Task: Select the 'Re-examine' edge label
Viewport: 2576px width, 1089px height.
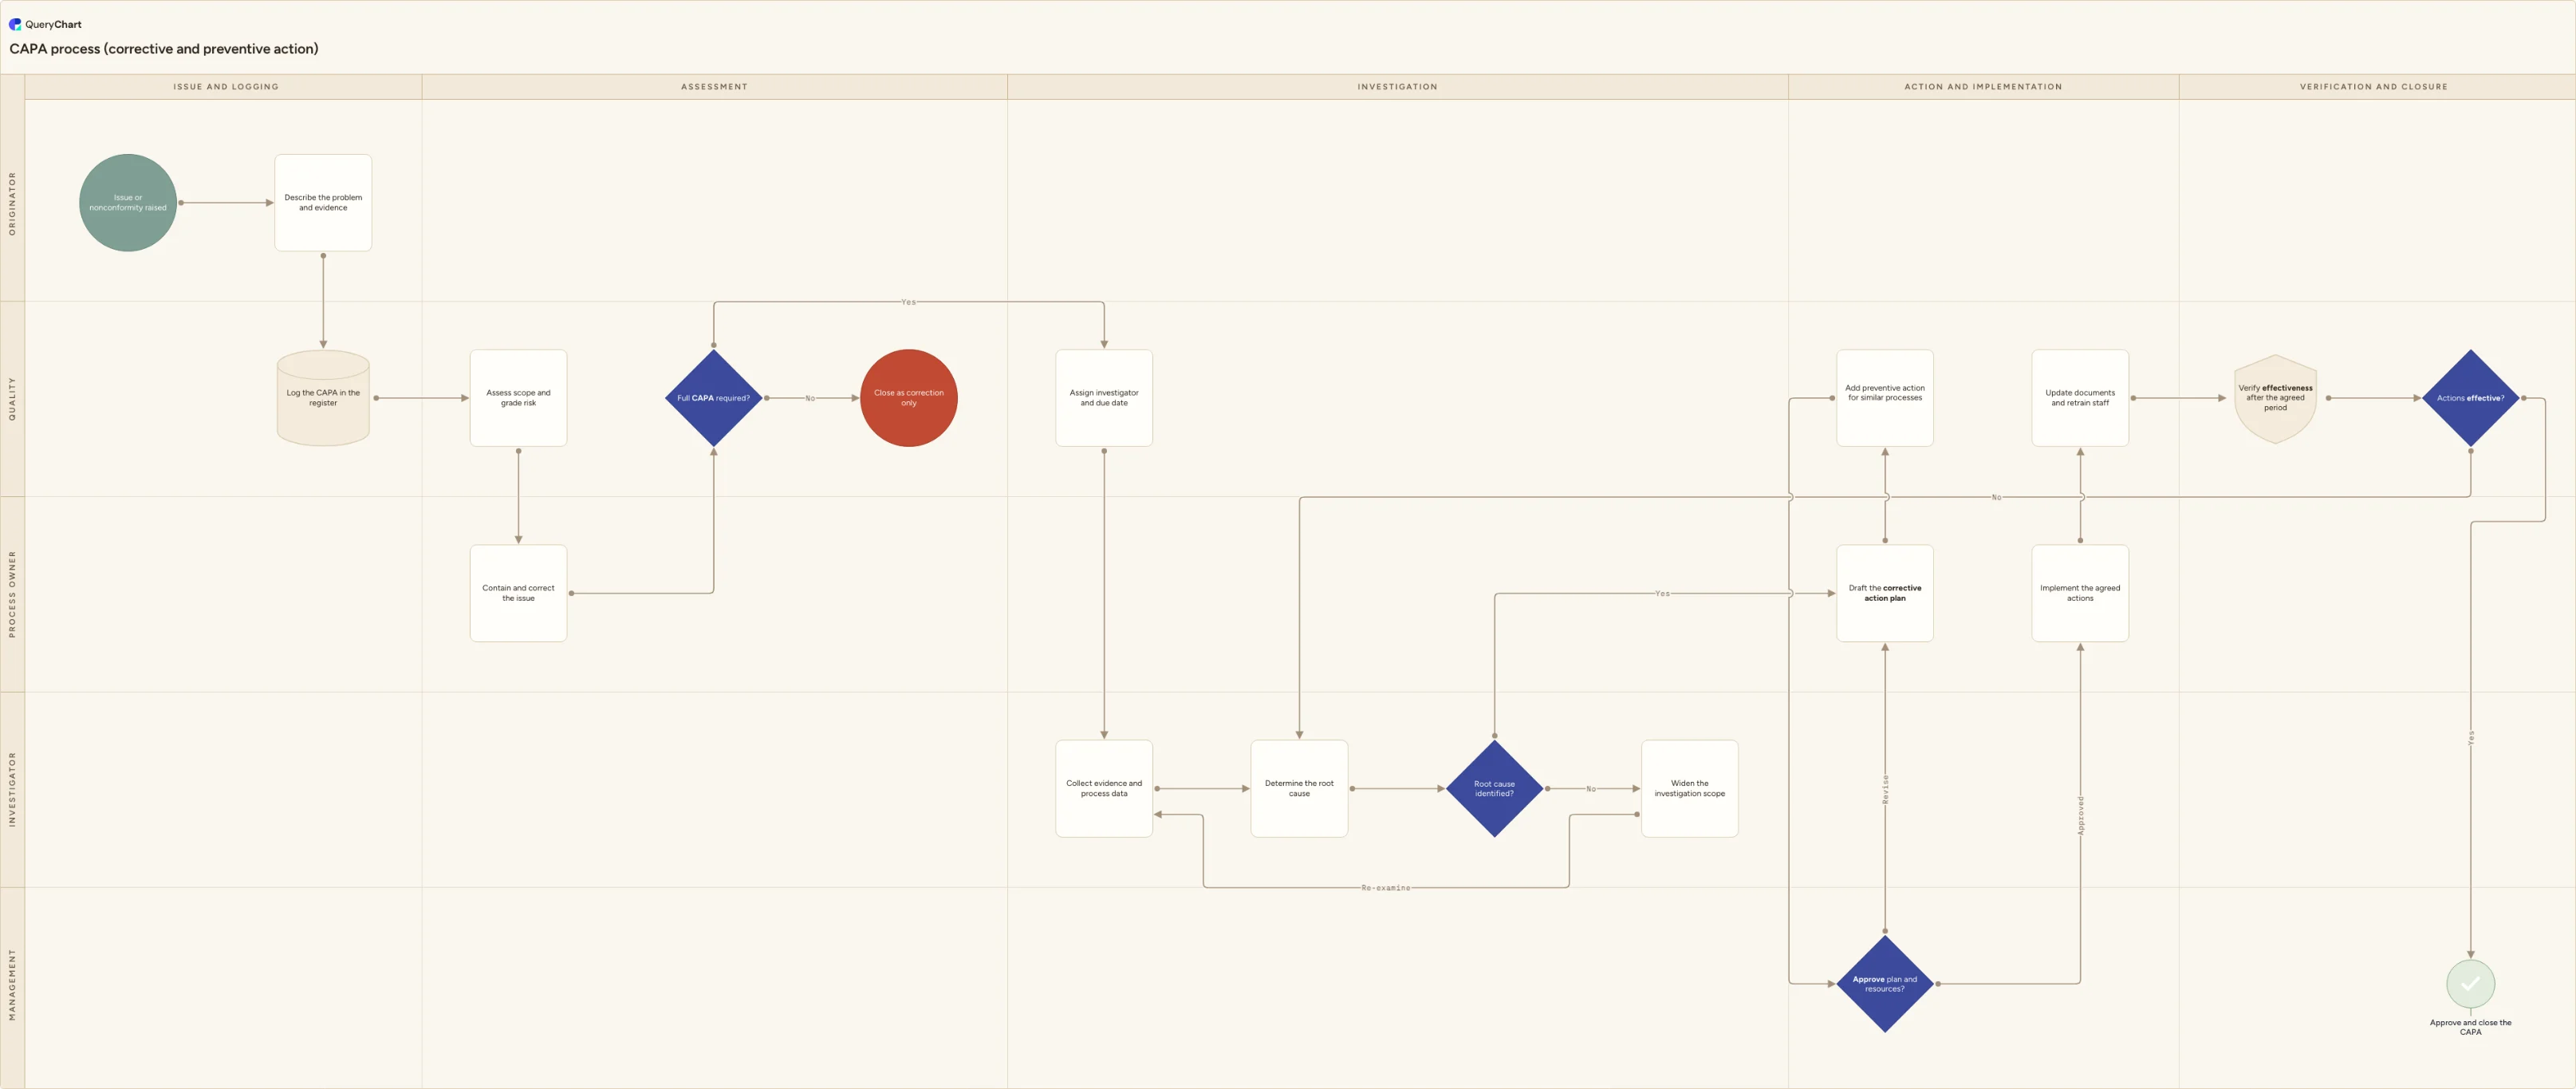Action: [1385, 888]
